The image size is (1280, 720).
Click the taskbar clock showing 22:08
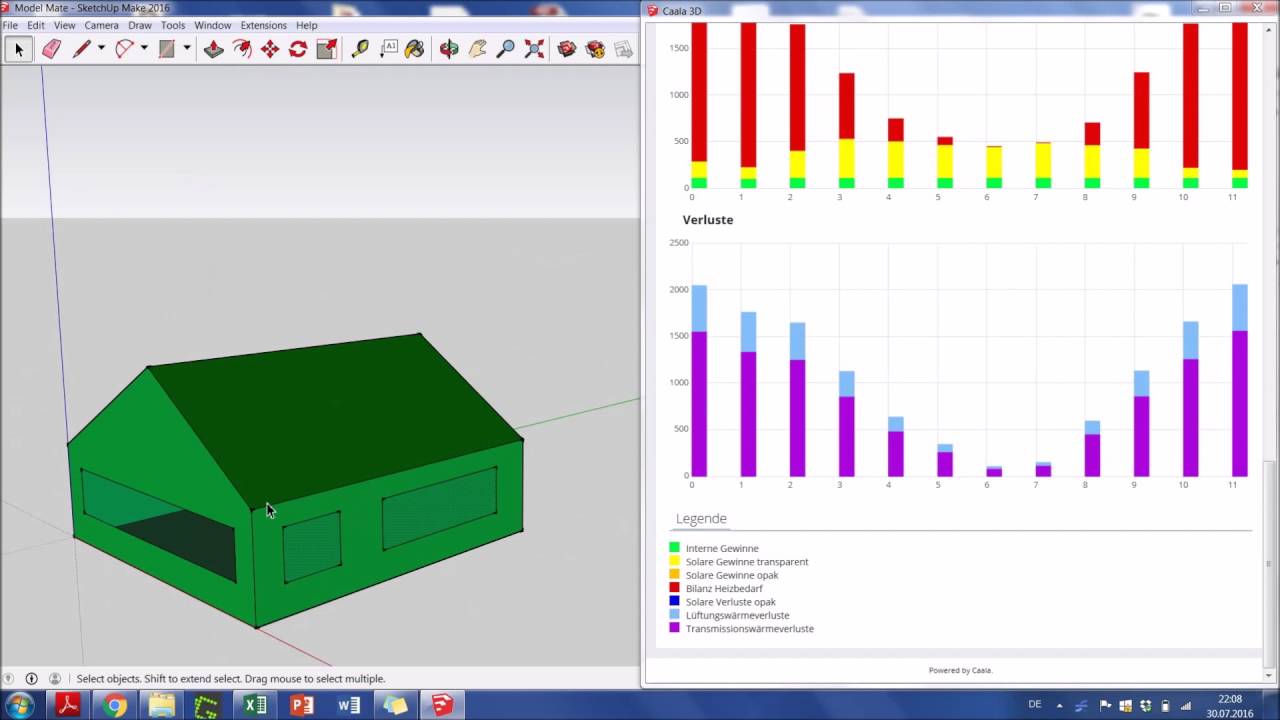pyautogui.click(x=1229, y=706)
